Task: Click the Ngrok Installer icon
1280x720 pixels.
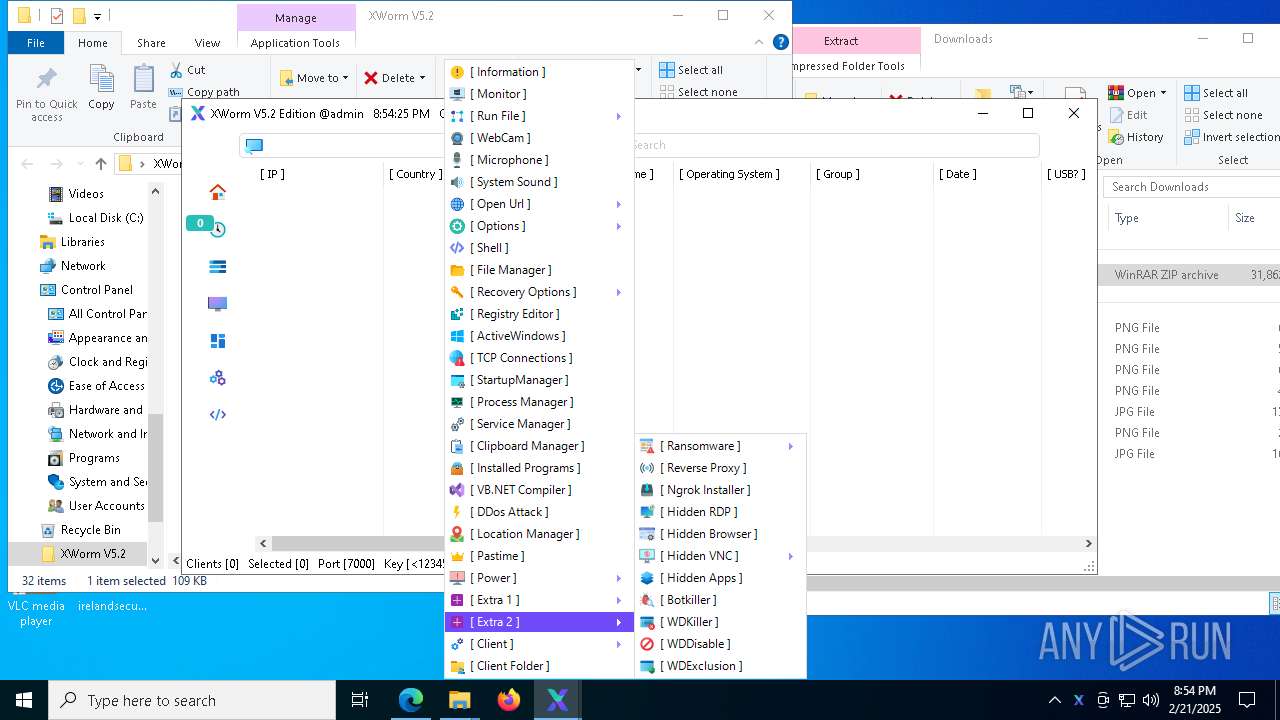Action: coord(647,490)
